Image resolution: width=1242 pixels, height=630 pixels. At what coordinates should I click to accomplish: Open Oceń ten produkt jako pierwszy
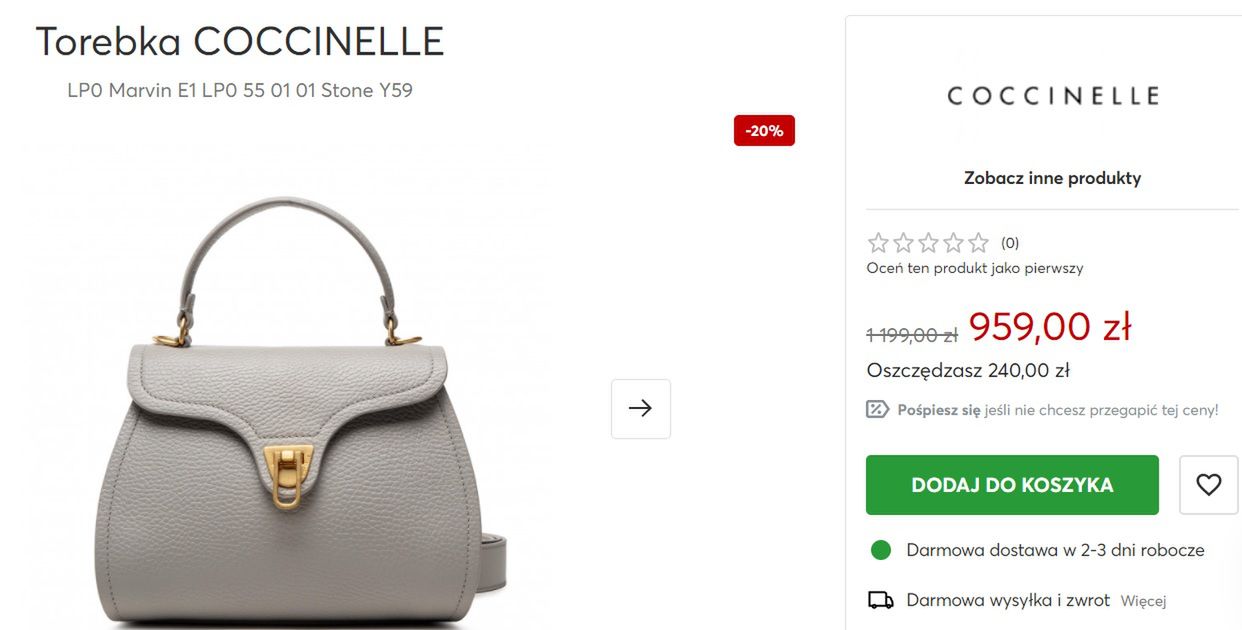(x=975, y=268)
